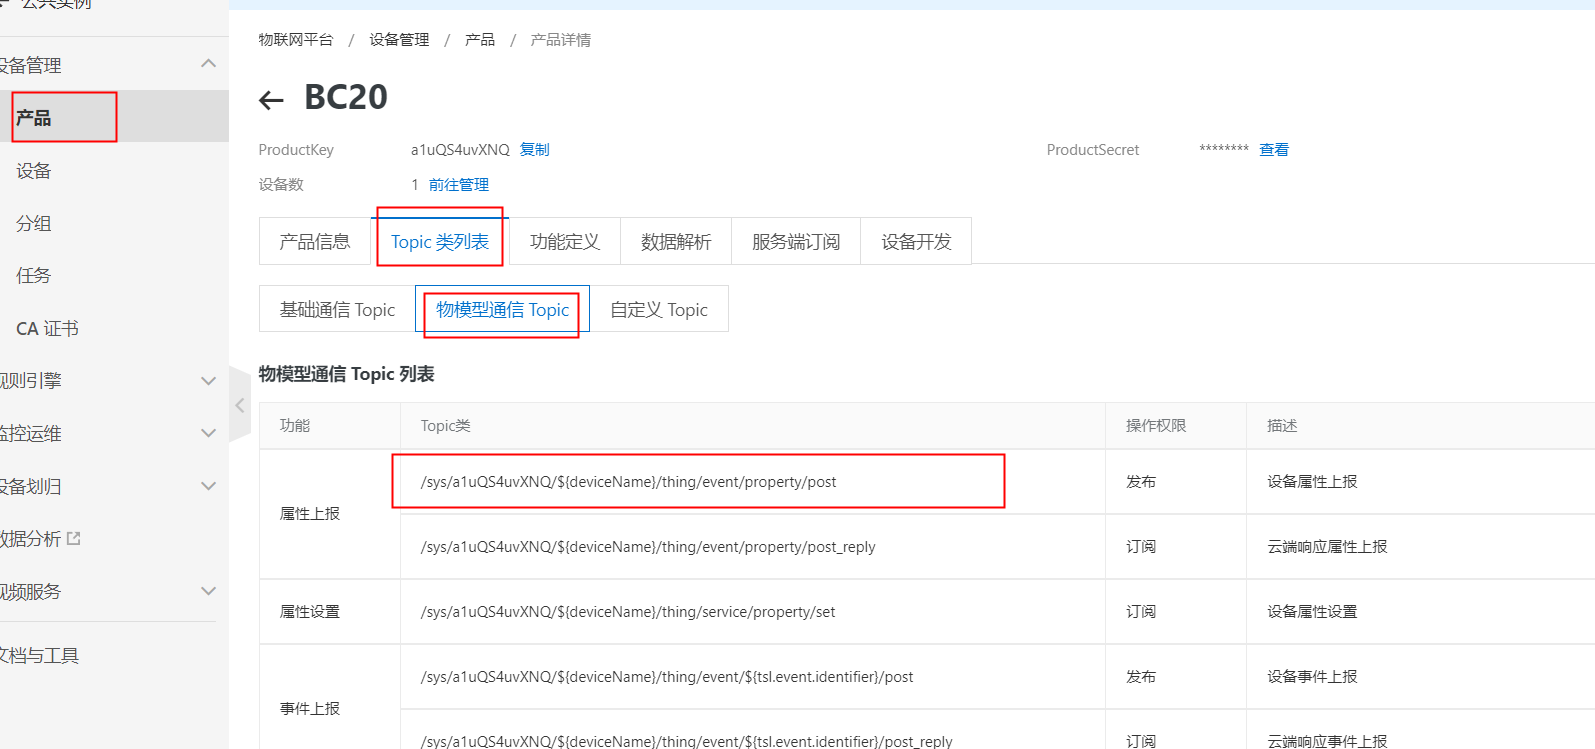Image resolution: width=1595 pixels, height=749 pixels.
Task: Click the 功能 column header
Action: tap(295, 426)
